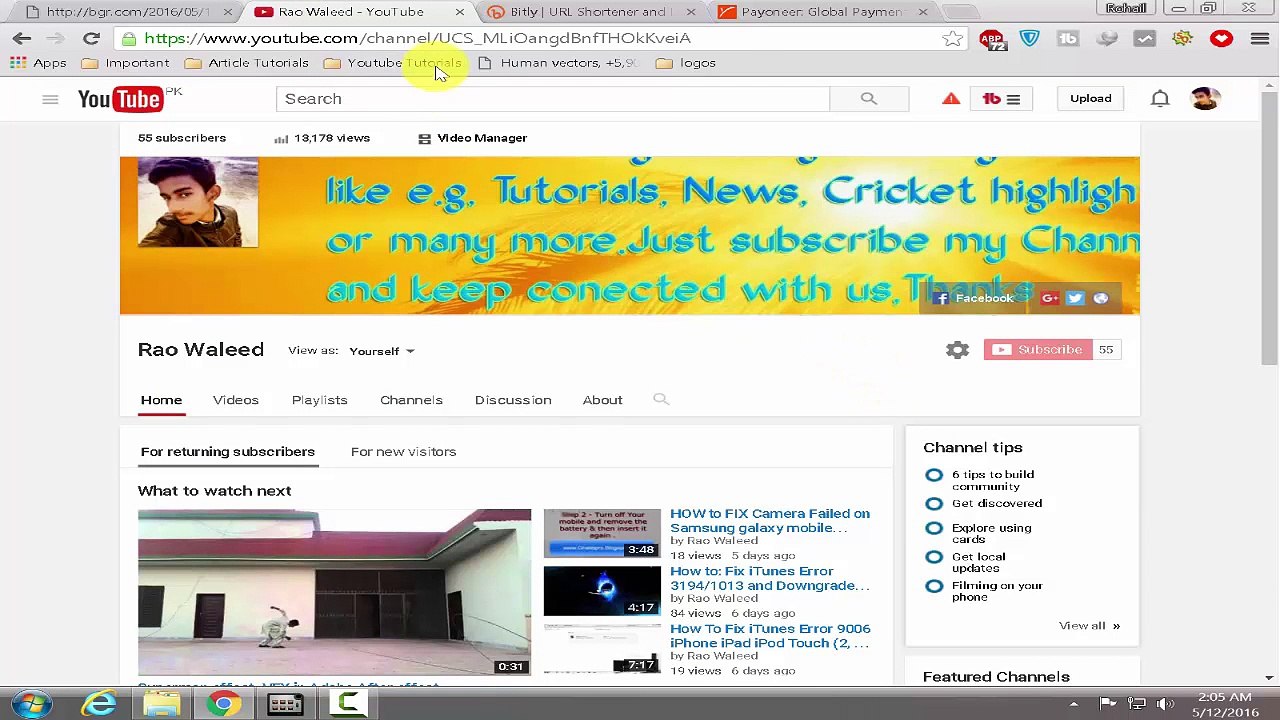Click the '55 subscribers' count

182,138
